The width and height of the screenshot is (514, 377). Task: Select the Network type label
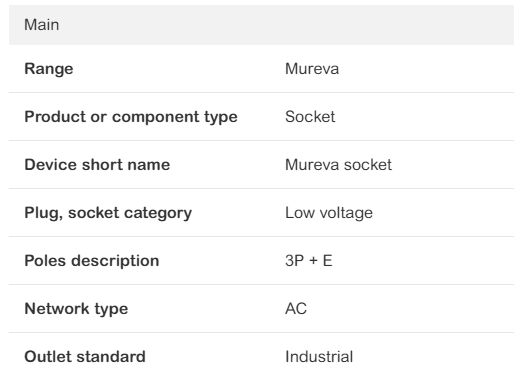click(76, 309)
